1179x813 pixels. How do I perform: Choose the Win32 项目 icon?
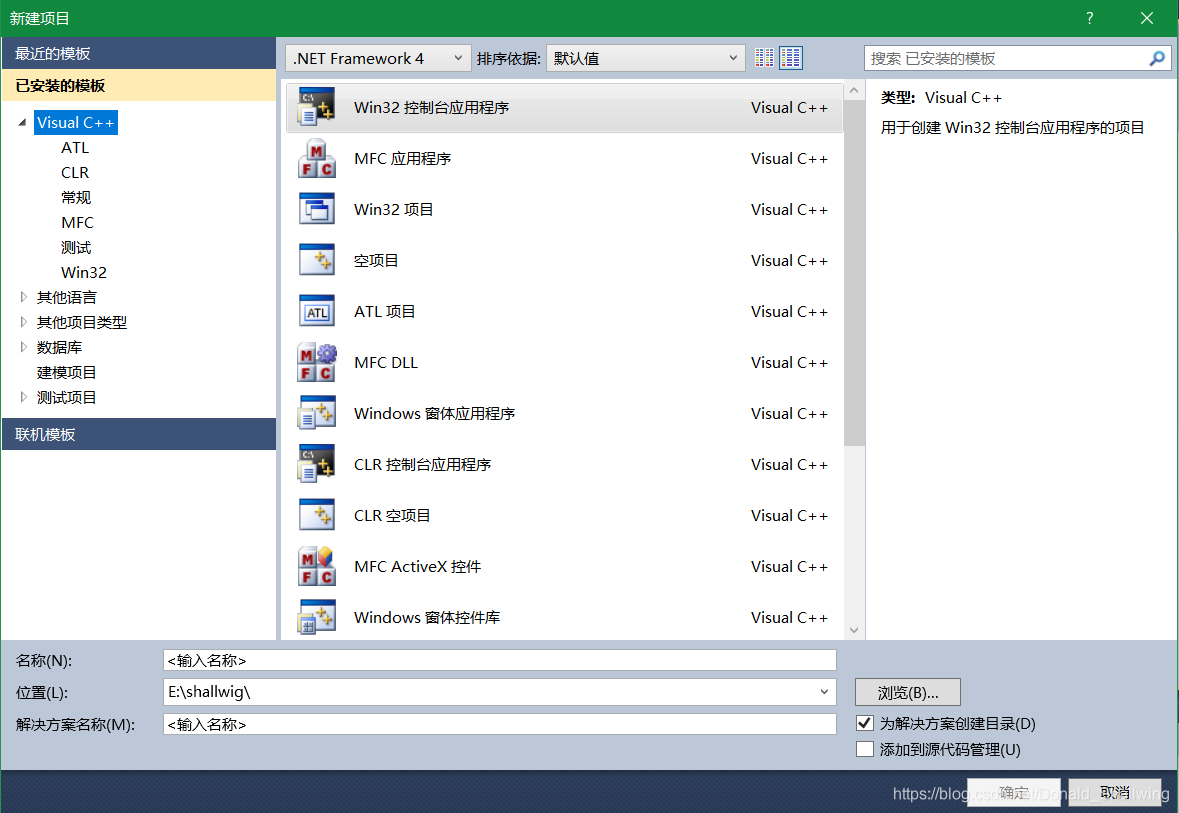click(317, 210)
